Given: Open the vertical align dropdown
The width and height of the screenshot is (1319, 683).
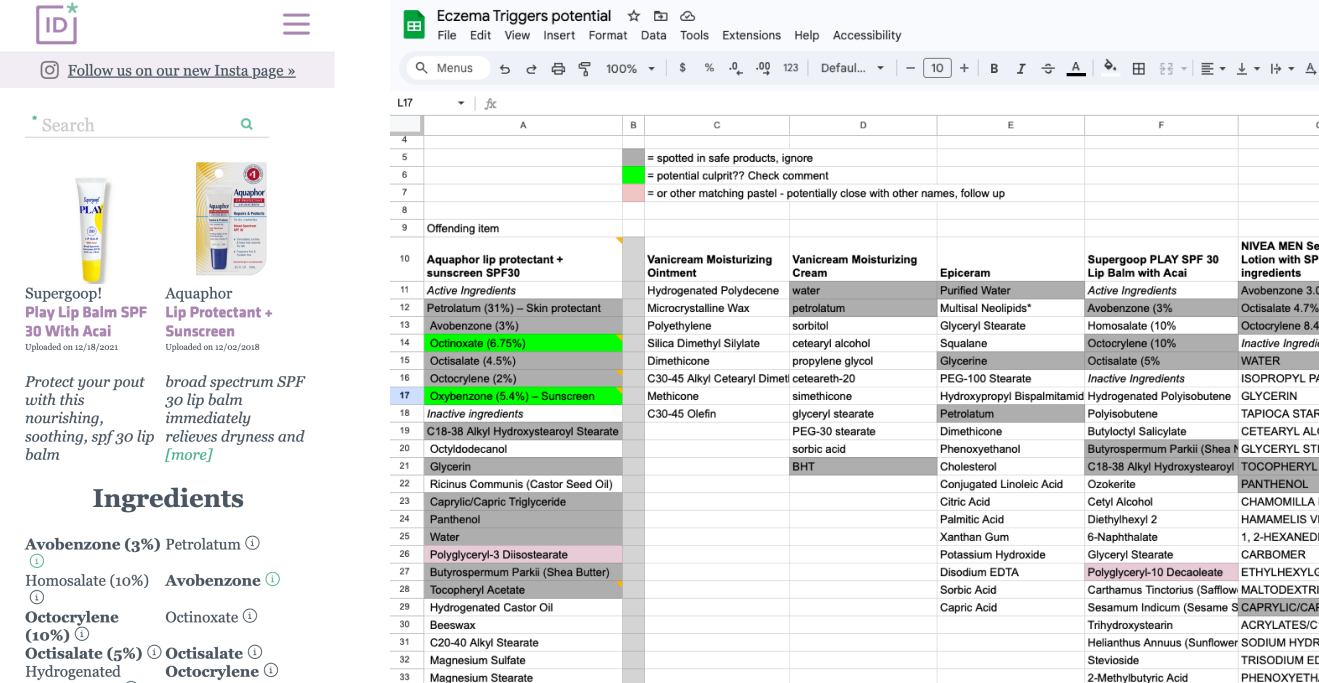Looking at the screenshot, I should click(x=1248, y=68).
